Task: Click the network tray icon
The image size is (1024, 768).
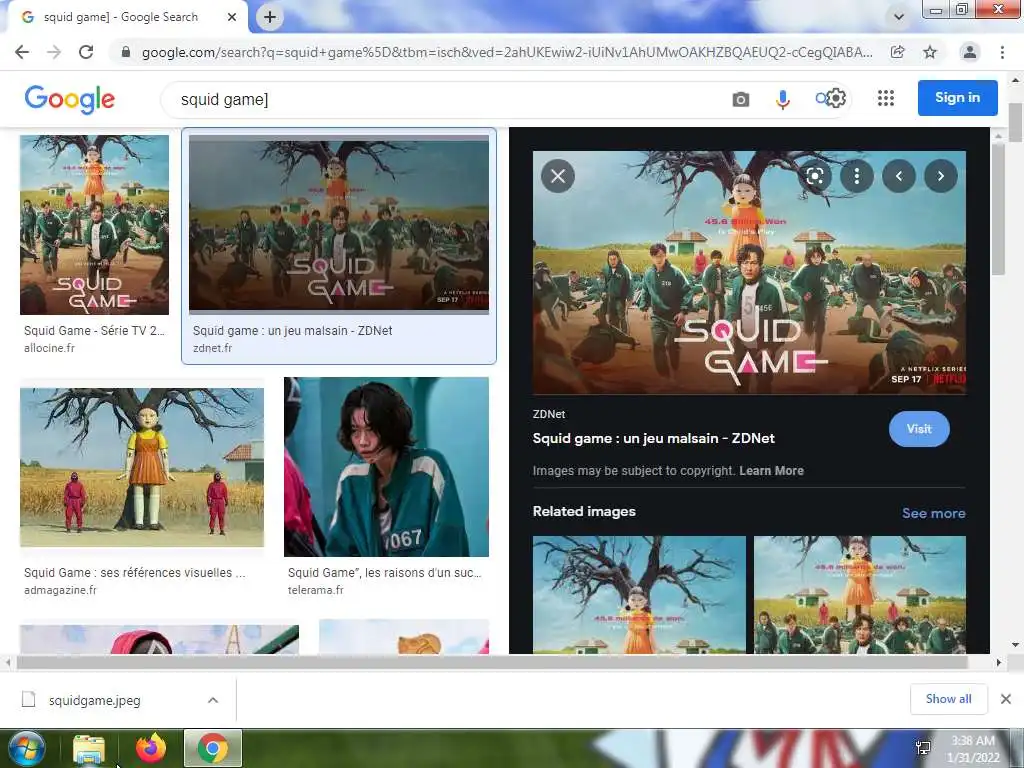Action: (923, 749)
